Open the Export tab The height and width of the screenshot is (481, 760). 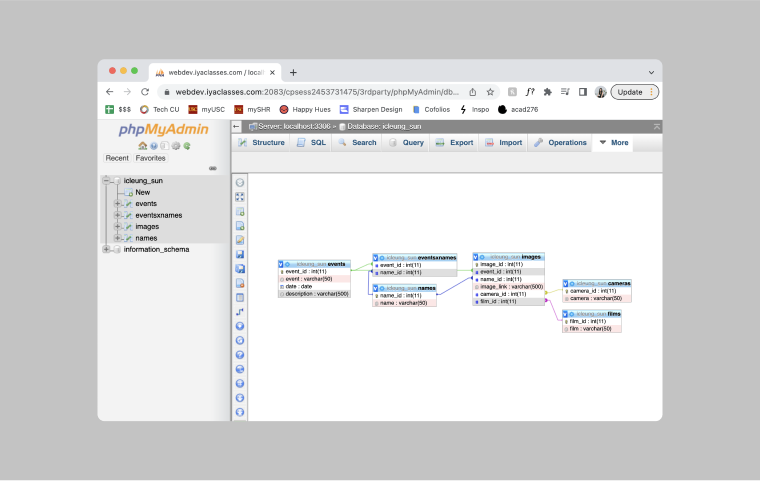(454, 143)
